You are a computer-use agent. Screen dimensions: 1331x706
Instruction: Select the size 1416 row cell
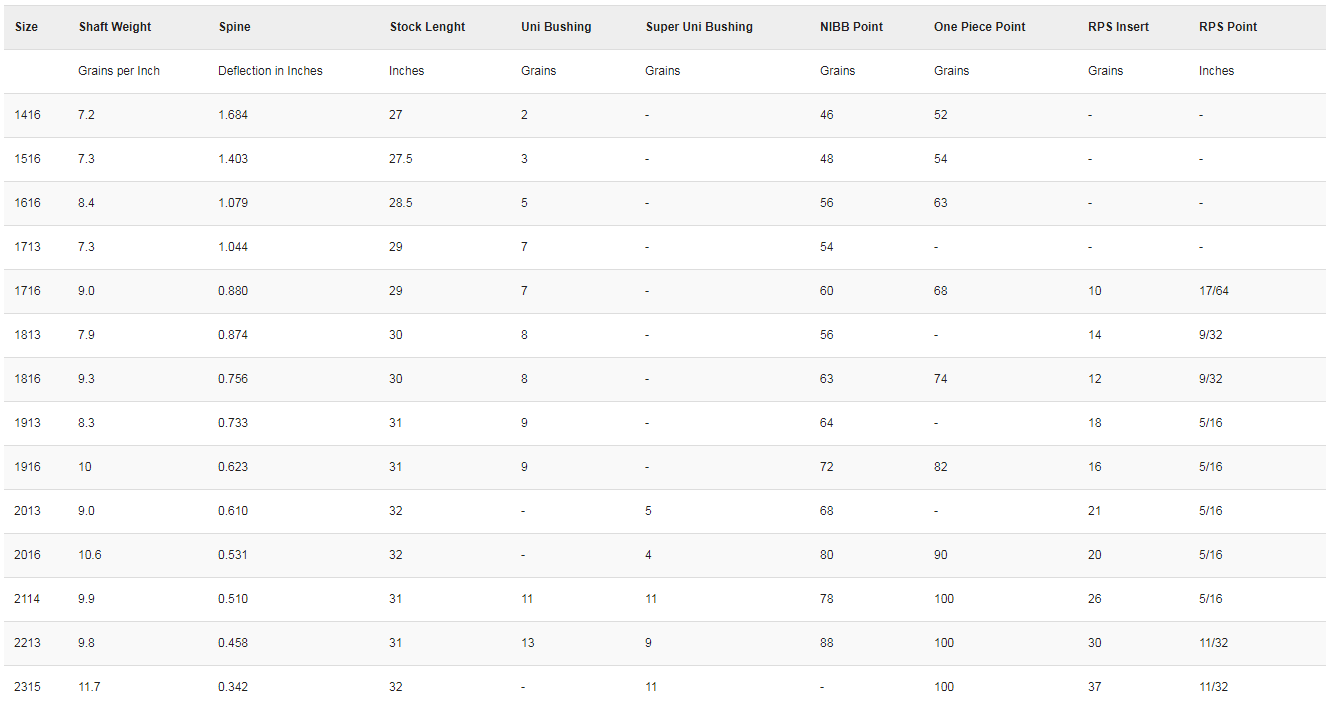click(x=28, y=115)
